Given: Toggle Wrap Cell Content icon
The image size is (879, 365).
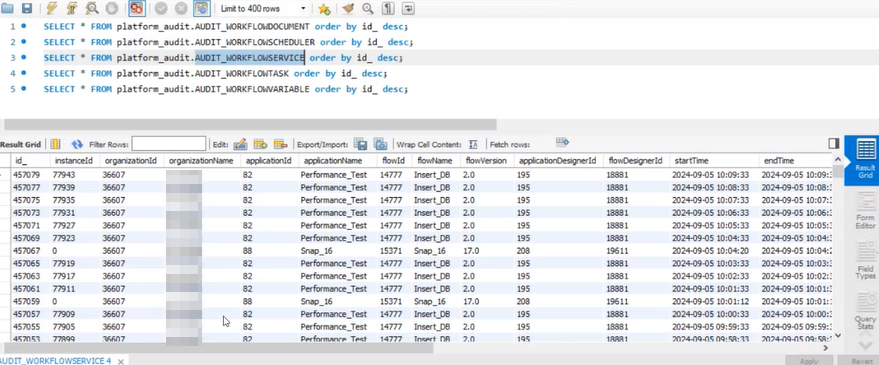Looking at the screenshot, I should [473, 144].
